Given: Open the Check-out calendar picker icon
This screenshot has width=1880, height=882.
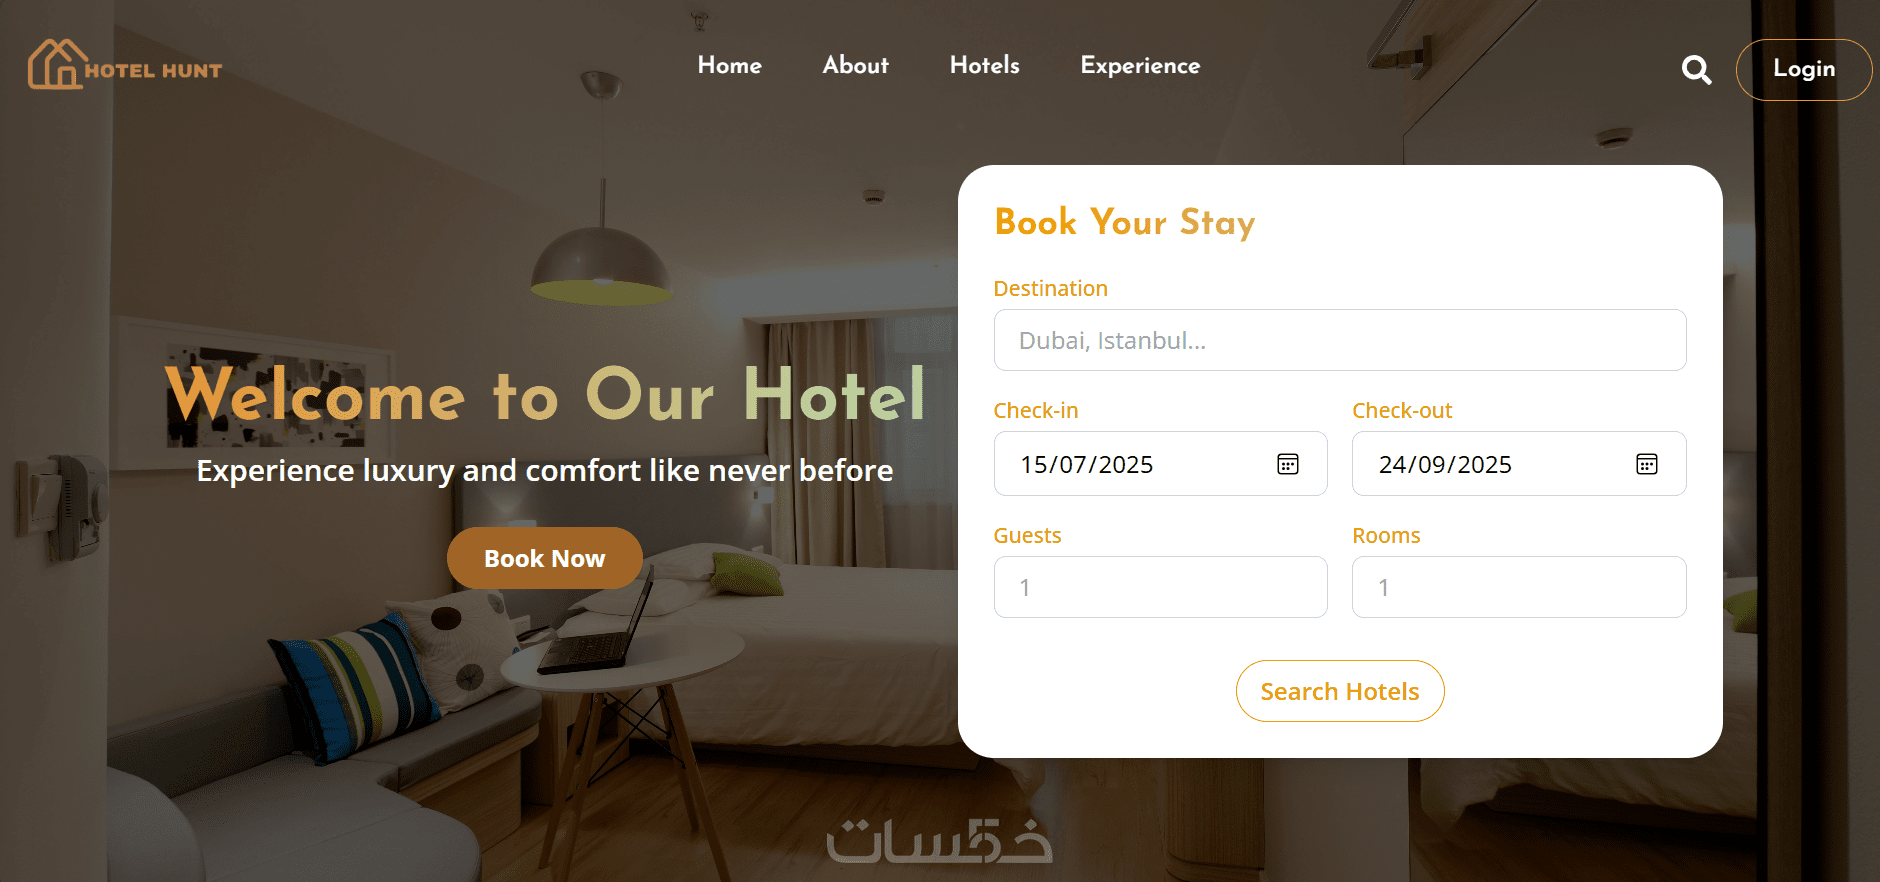Looking at the screenshot, I should 1647,464.
